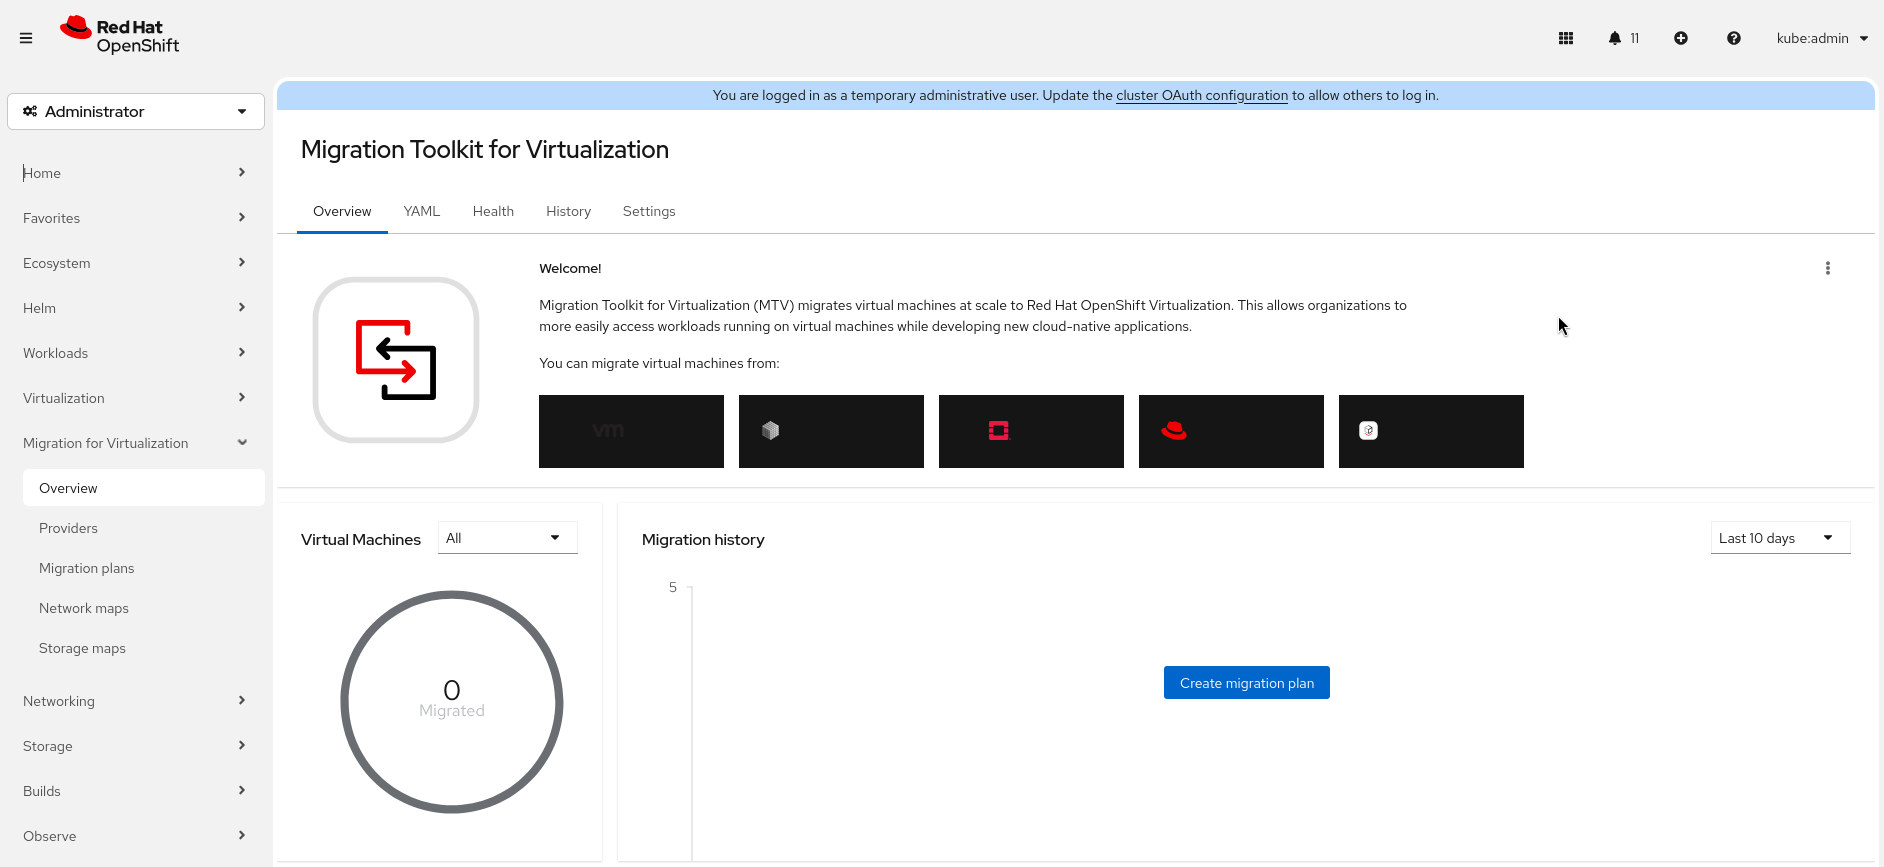Switch to the History tab
The width and height of the screenshot is (1884, 867).
(x=568, y=211)
